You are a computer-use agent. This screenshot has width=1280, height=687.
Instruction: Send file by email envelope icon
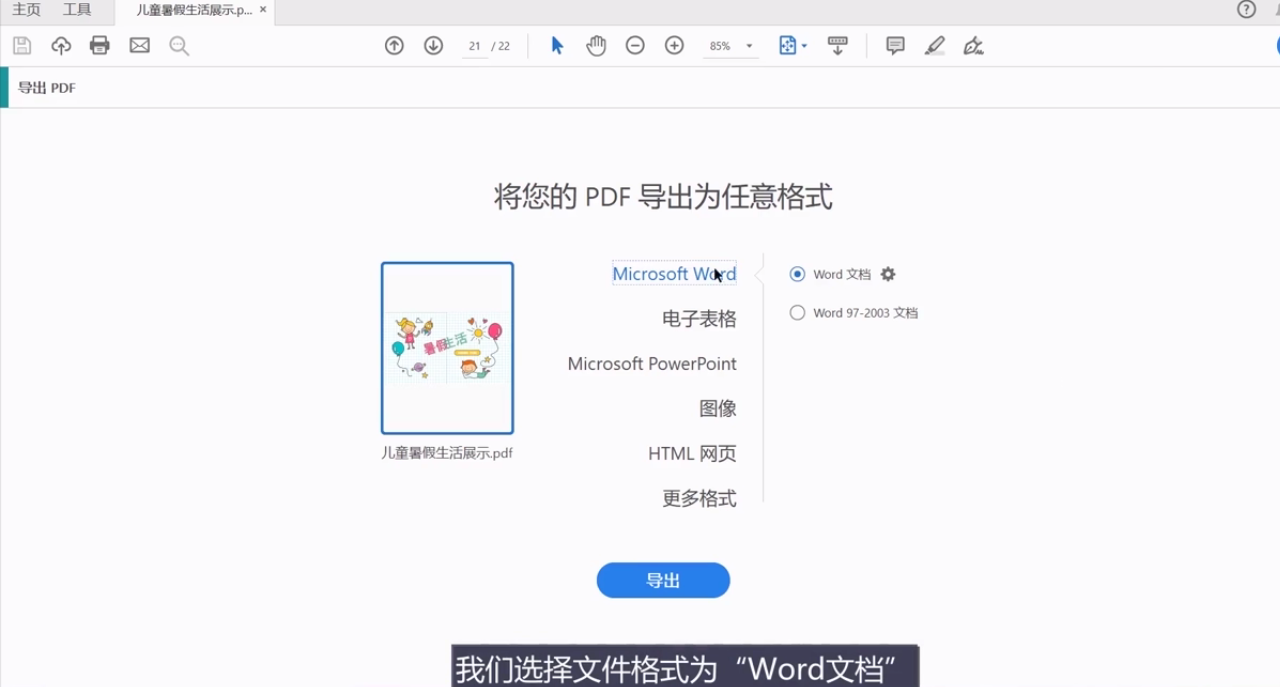click(x=140, y=46)
